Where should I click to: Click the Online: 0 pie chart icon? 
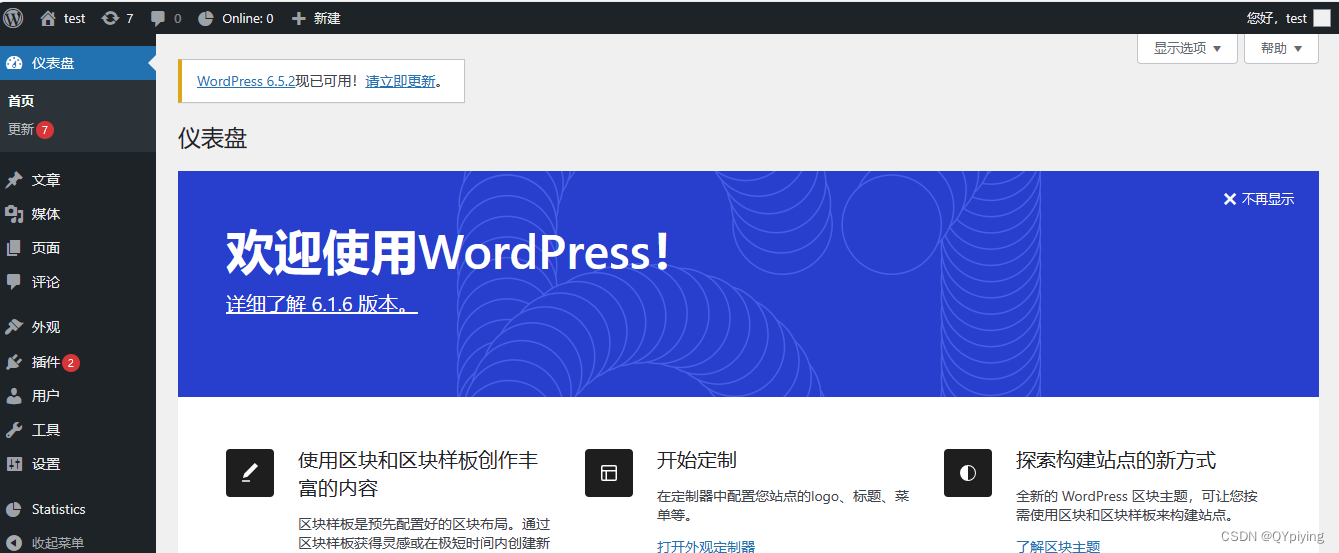206,18
